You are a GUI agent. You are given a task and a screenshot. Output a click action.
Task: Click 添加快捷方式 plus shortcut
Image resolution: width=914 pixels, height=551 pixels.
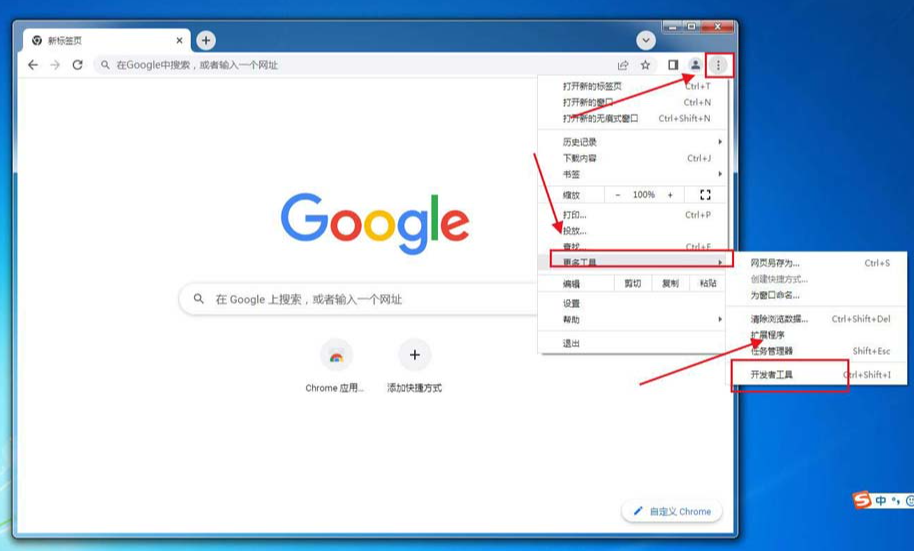(x=414, y=366)
